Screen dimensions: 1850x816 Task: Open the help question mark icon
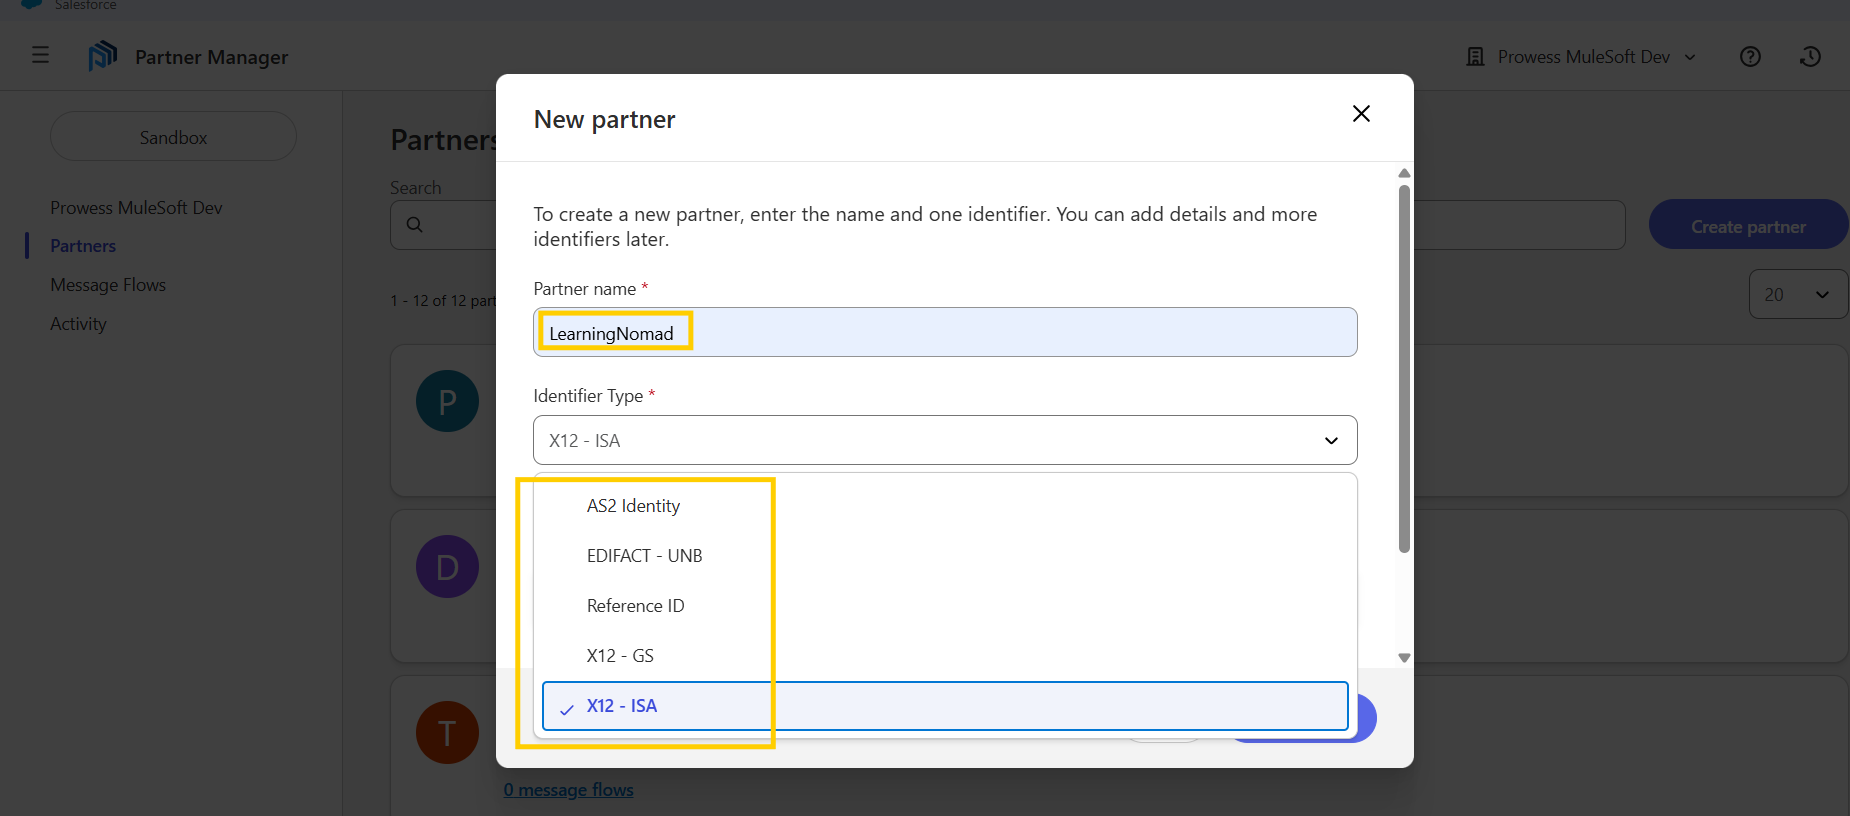pyautogui.click(x=1749, y=57)
